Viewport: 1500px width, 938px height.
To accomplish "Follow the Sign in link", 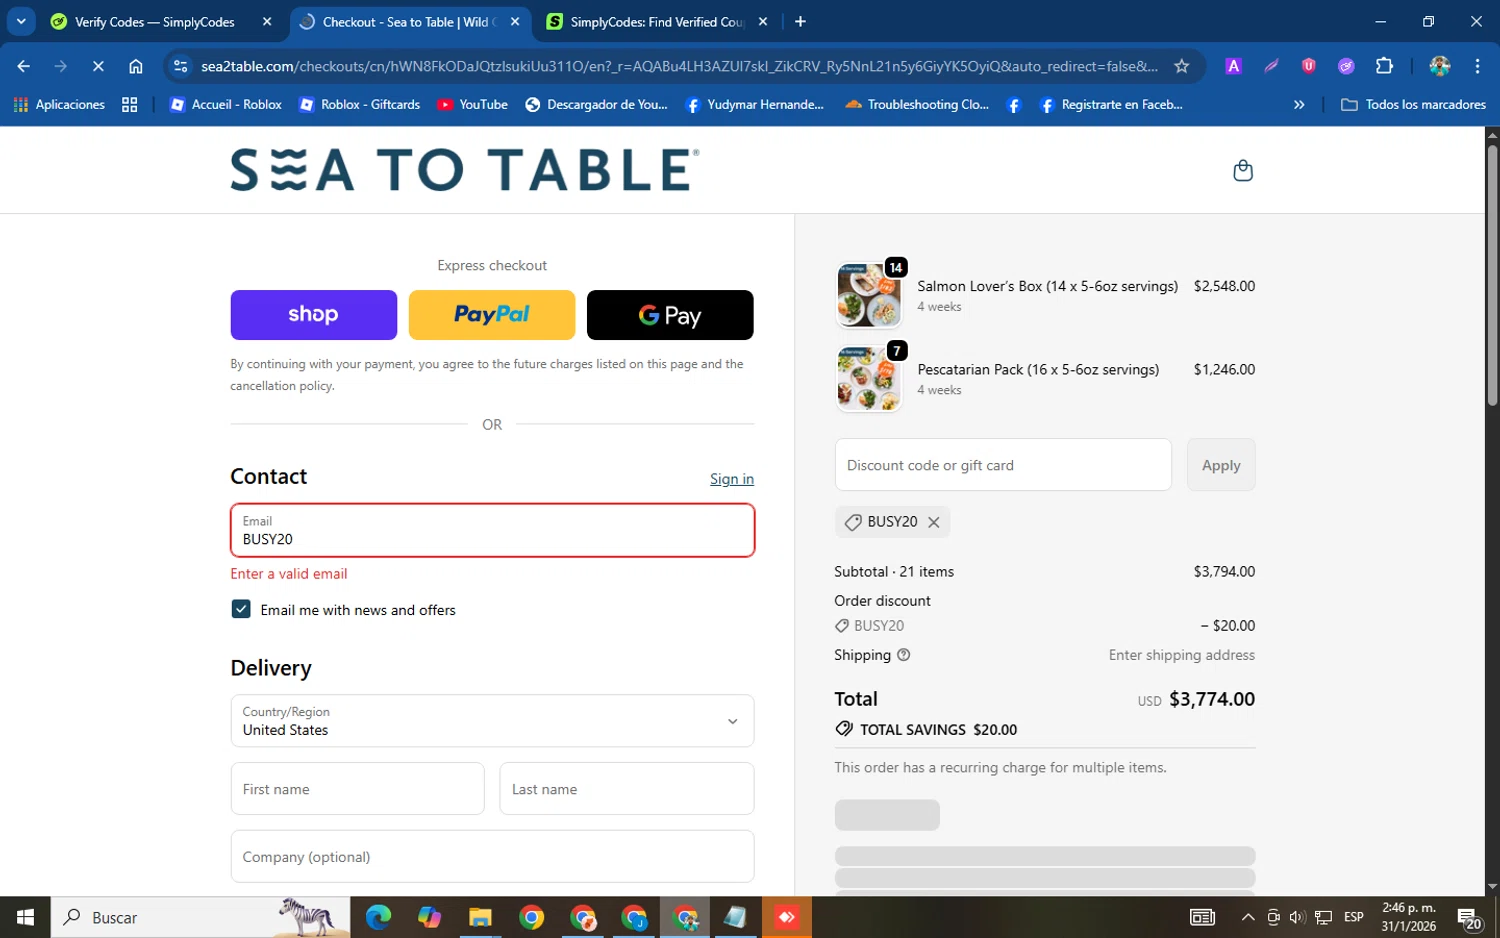I will click(732, 479).
